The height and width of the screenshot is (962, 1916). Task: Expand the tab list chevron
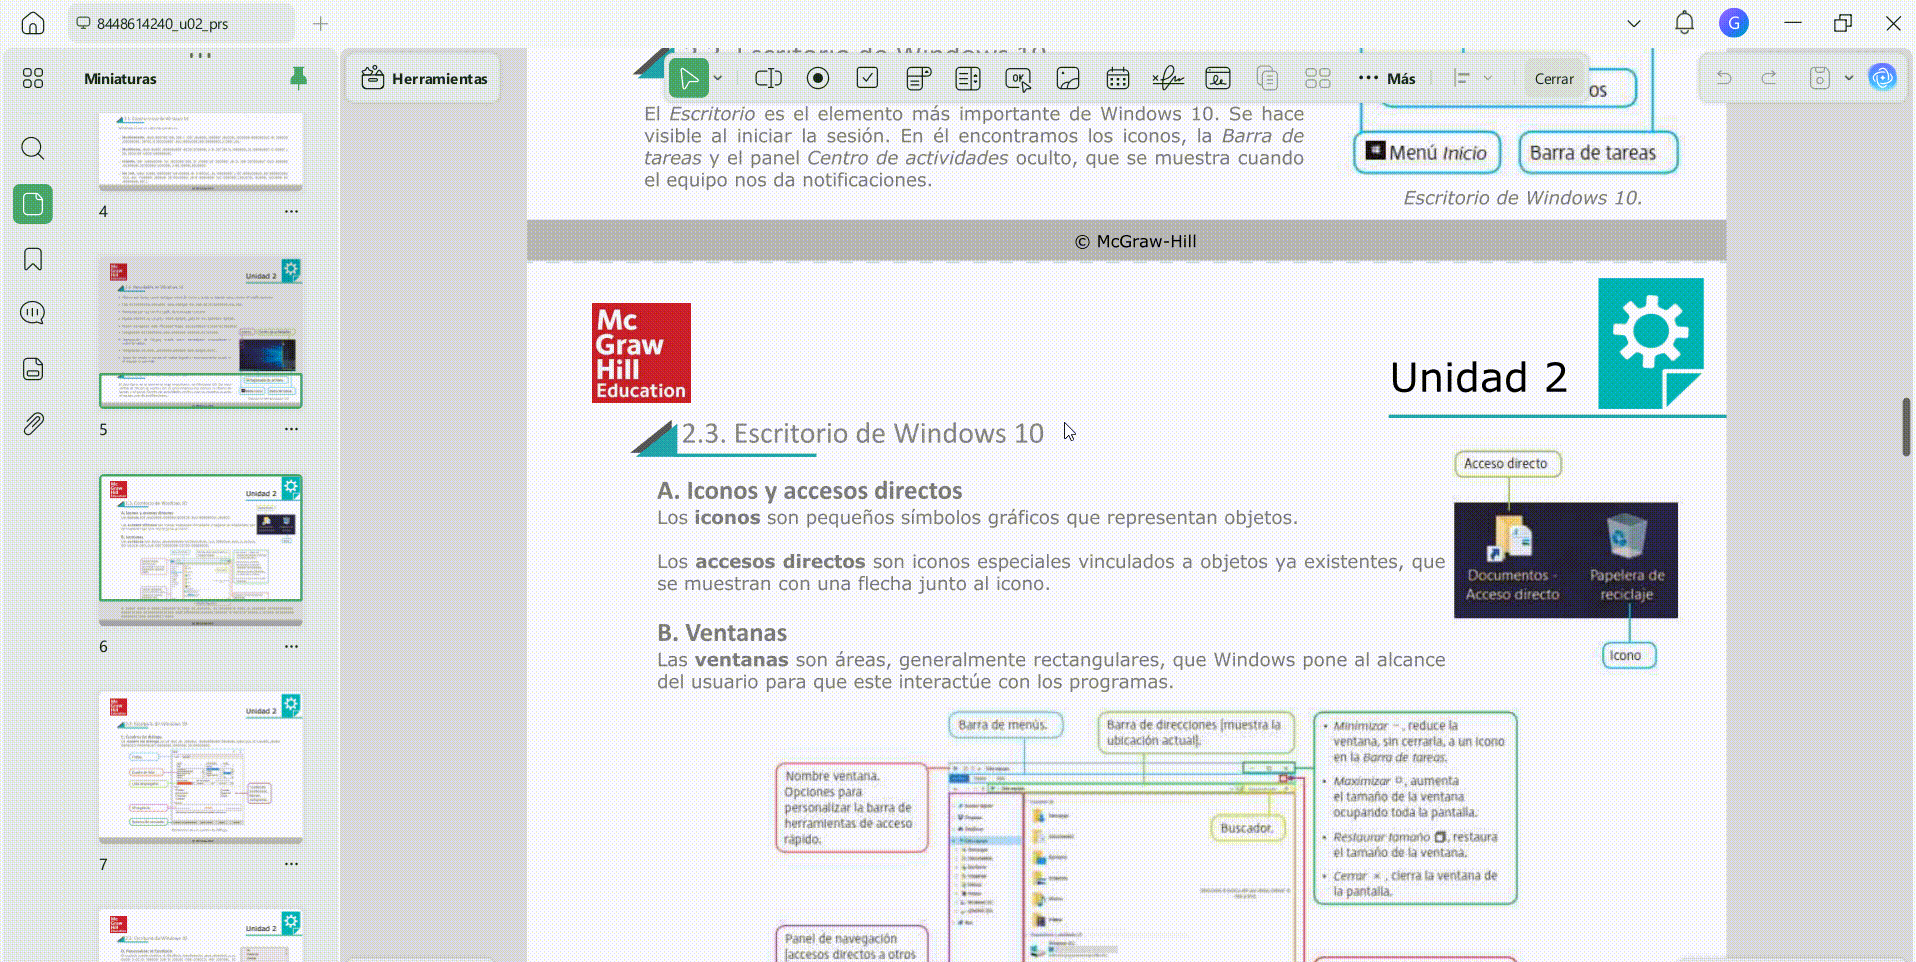point(1634,23)
